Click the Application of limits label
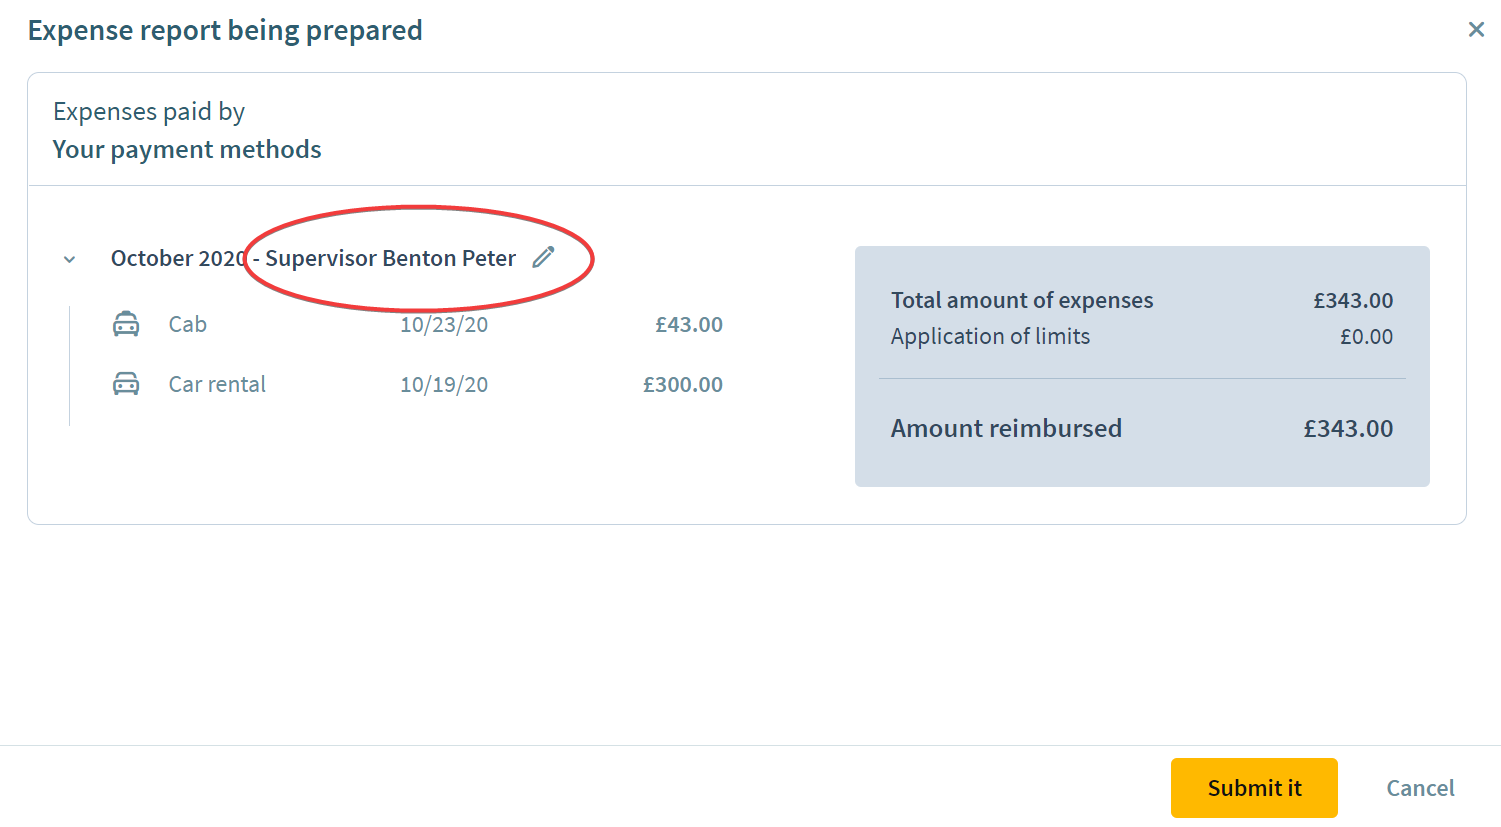The image size is (1501, 827). (990, 336)
